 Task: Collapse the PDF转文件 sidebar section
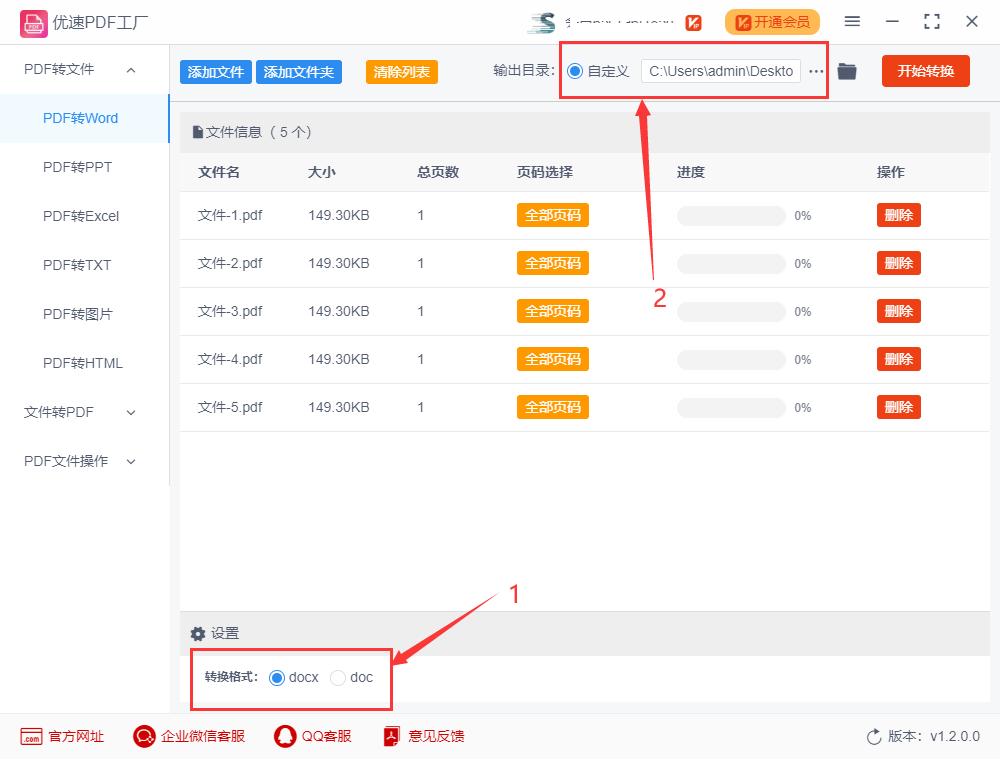coord(129,70)
